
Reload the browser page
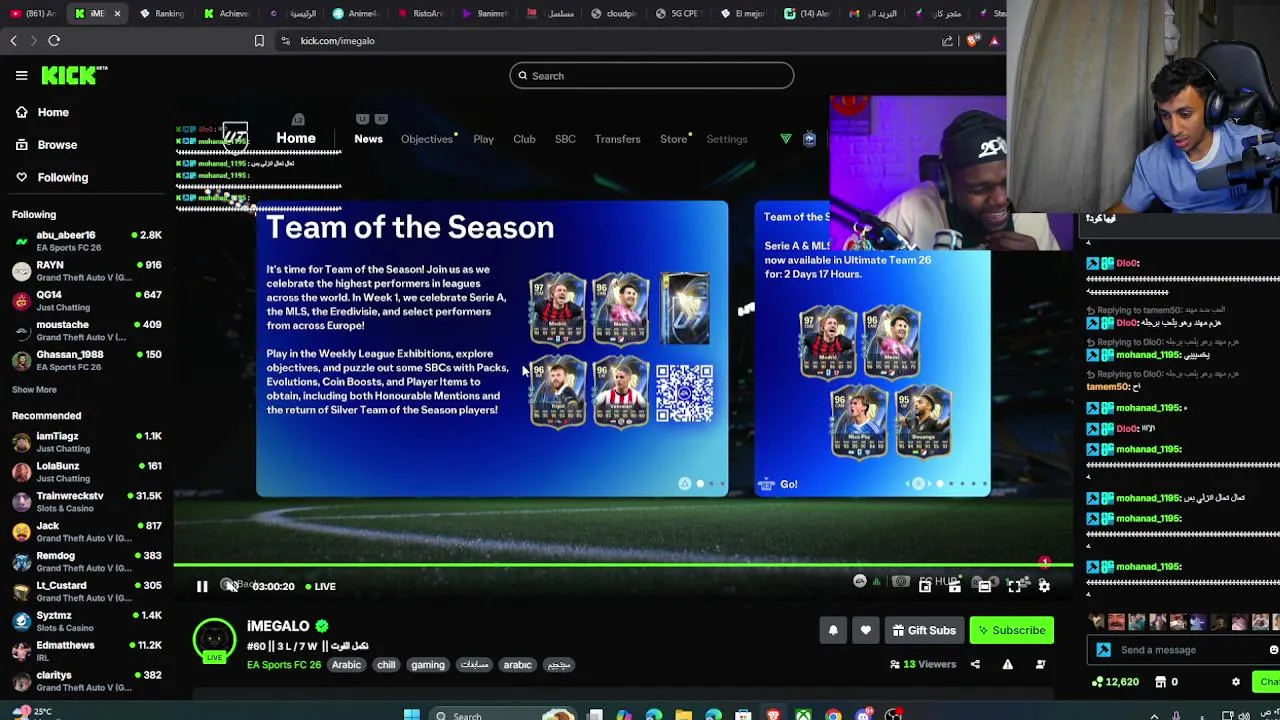(x=54, y=41)
